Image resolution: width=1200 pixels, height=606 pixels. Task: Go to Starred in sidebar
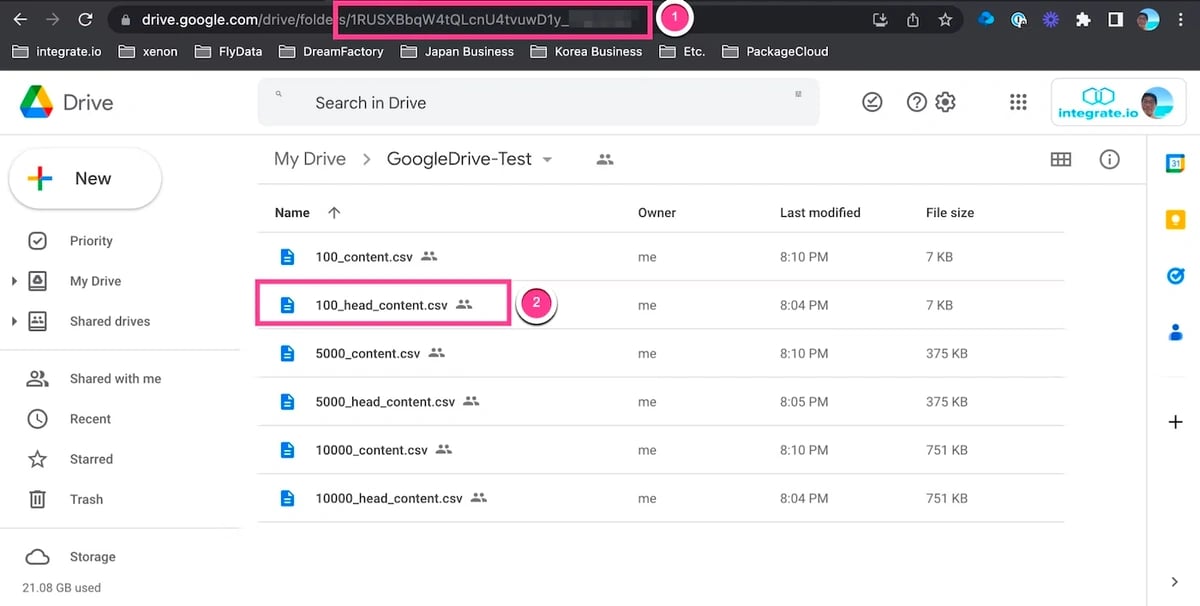point(91,459)
